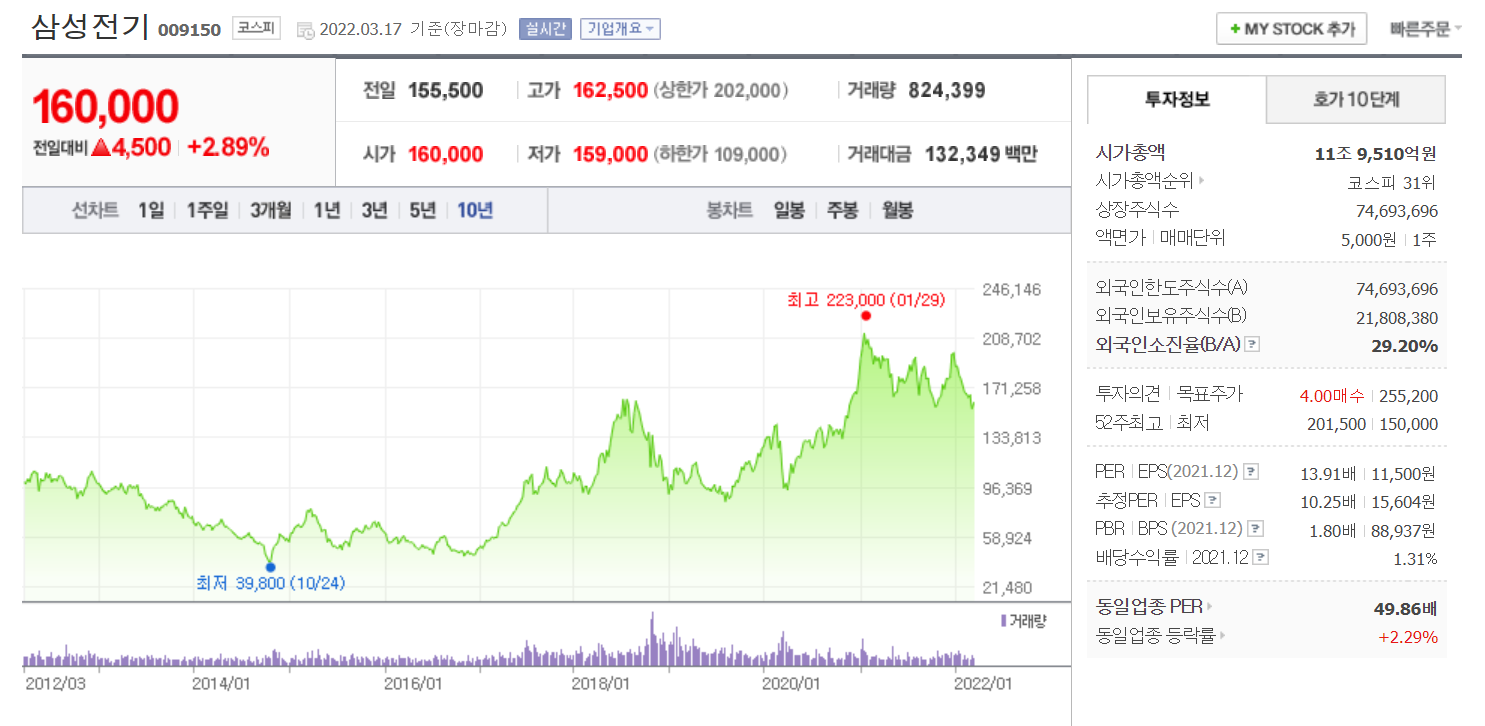Select the 1주일 line chart period
The width and height of the screenshot is (1485, 726).
click(207, 210)
